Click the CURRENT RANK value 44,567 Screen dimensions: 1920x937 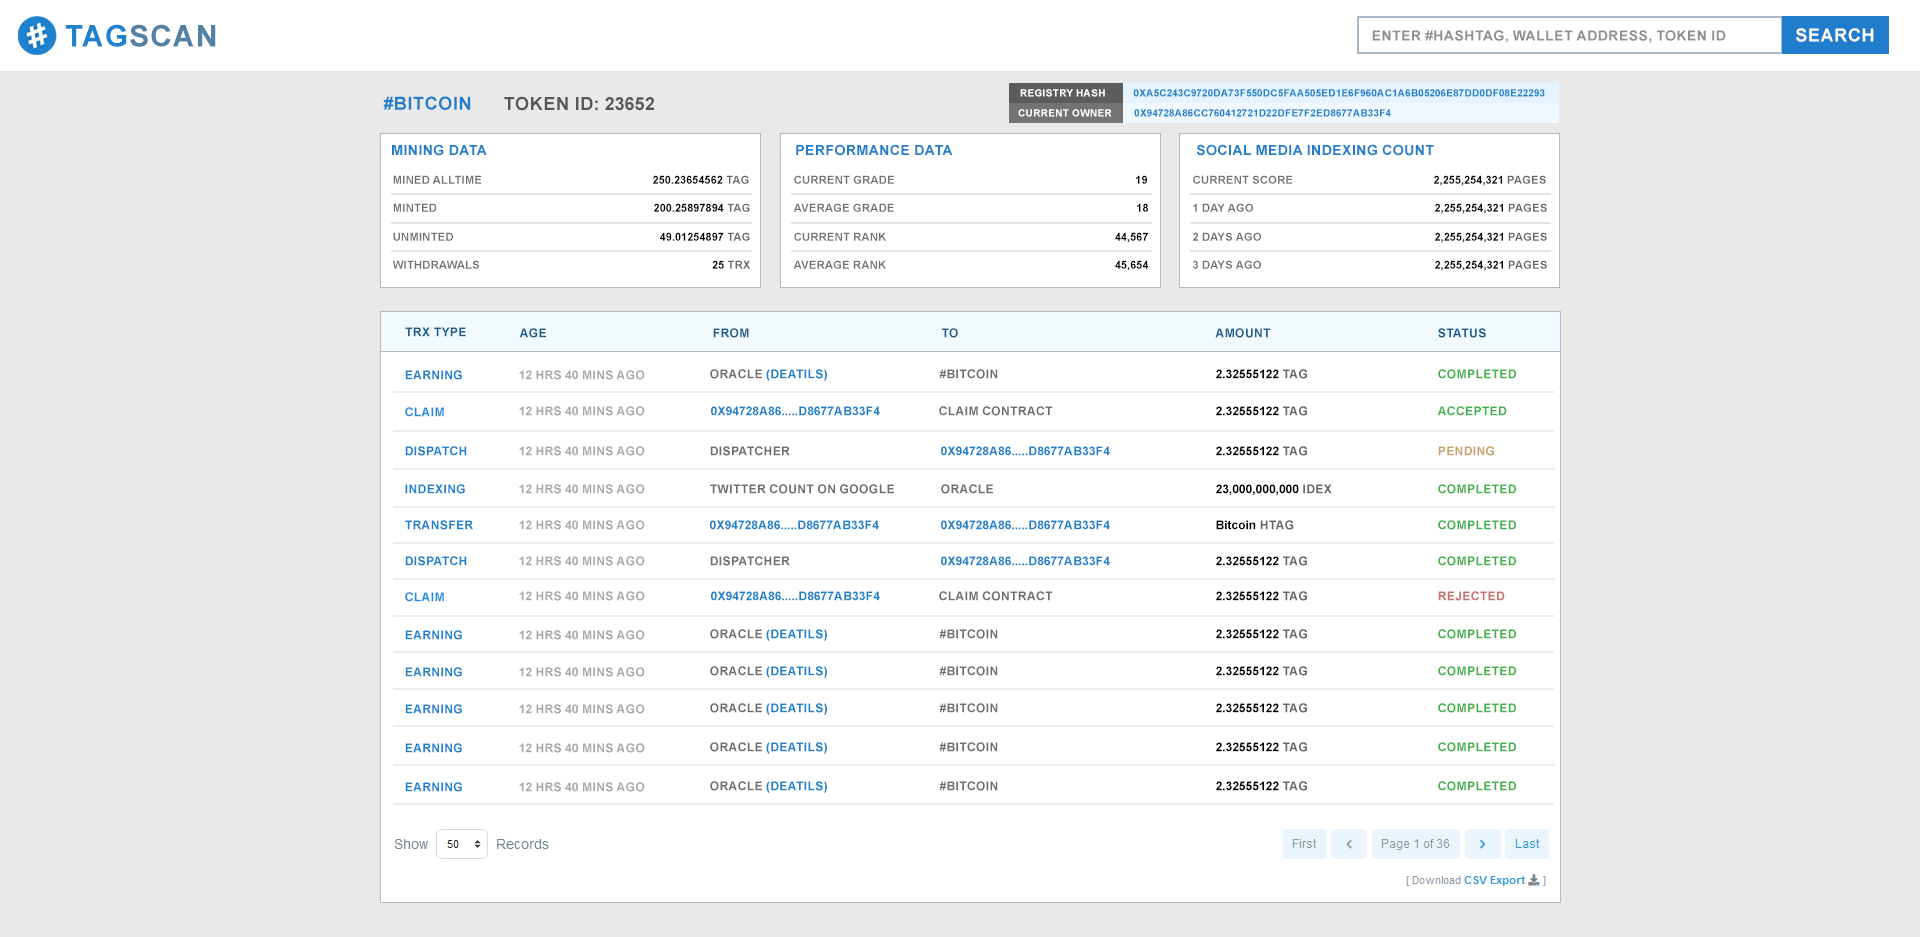pyautogui.click(x=1131, y=237)
